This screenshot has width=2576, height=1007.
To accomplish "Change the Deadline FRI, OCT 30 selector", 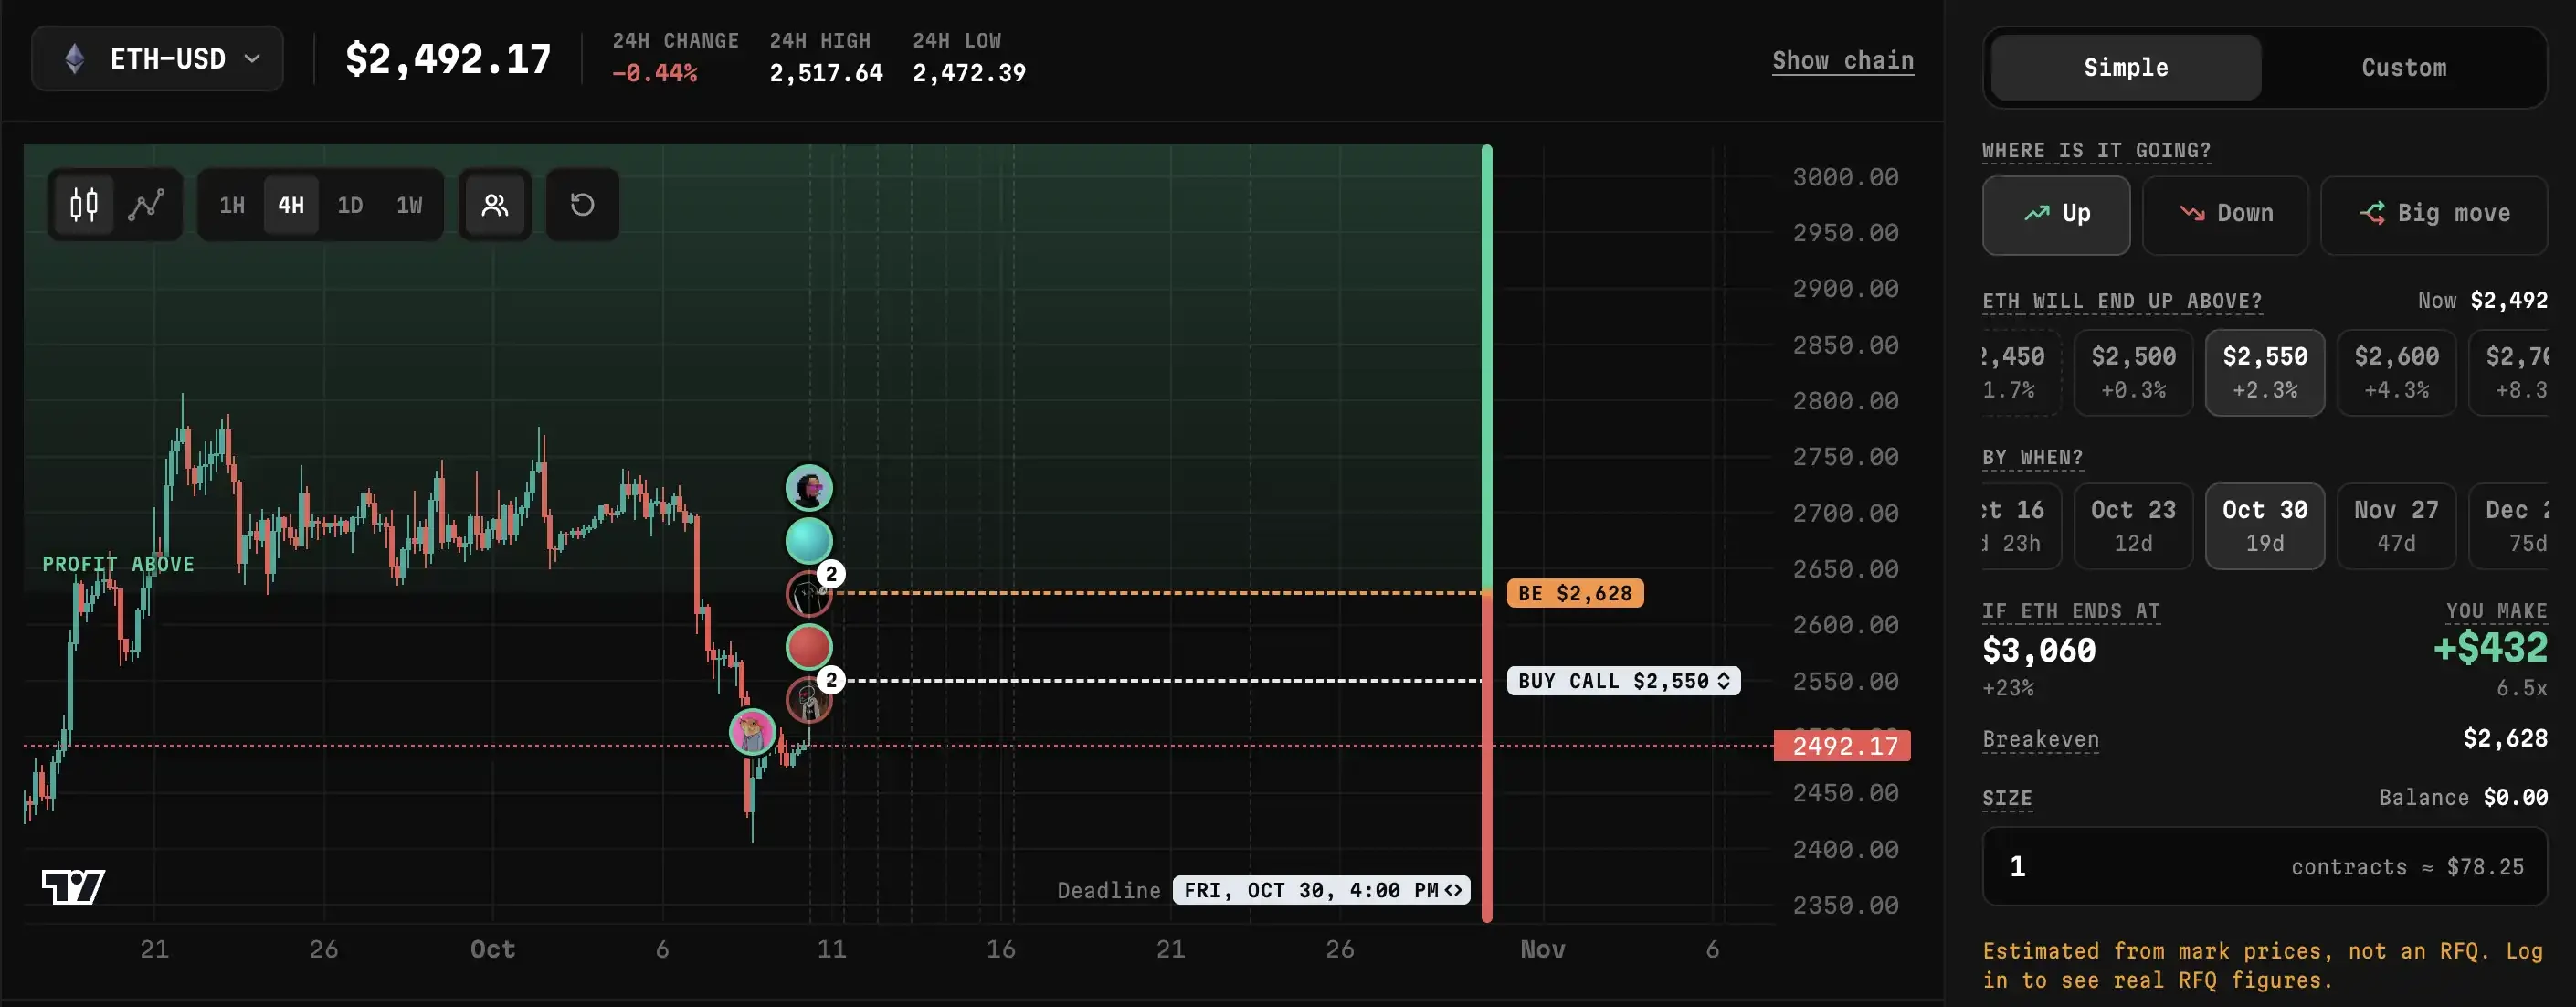I will pos(1321,890).
